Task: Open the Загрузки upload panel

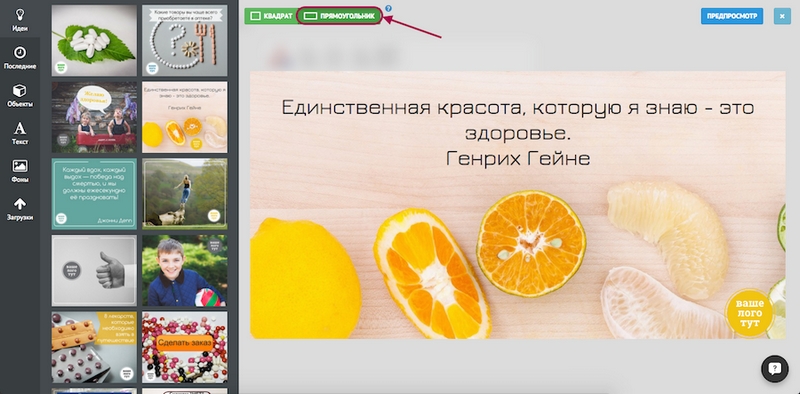Action: (x=19, y=209)
